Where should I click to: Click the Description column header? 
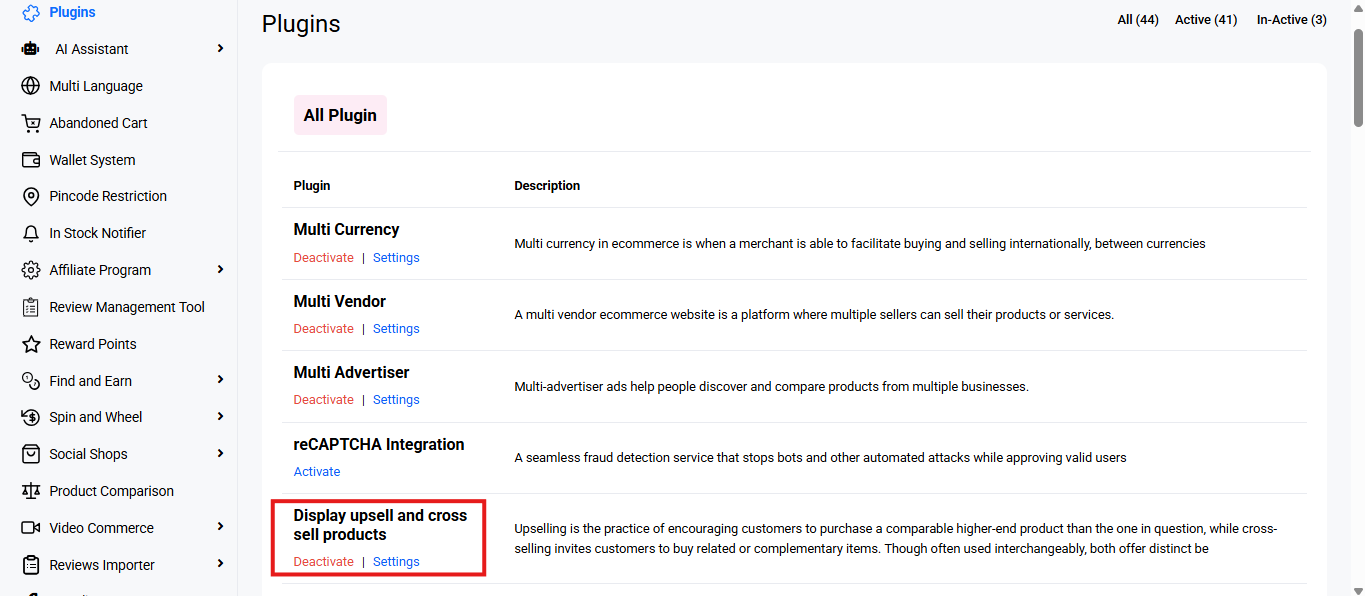tap(547, 186)
